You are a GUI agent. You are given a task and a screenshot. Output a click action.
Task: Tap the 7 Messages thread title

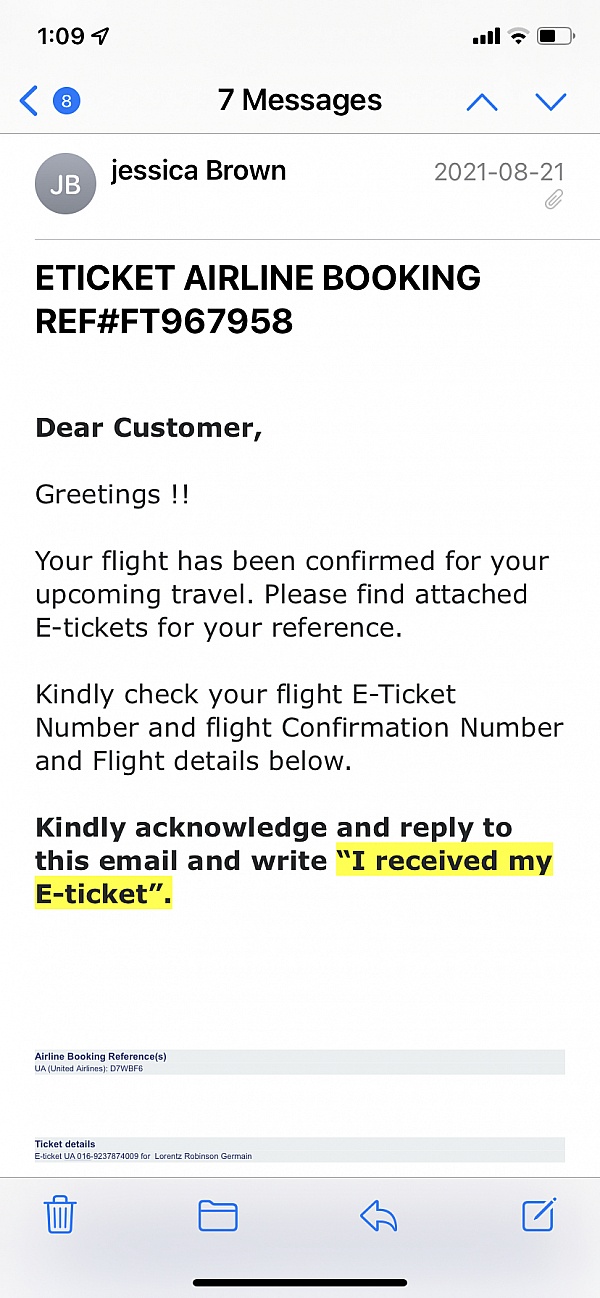click(x=300, y=100)
